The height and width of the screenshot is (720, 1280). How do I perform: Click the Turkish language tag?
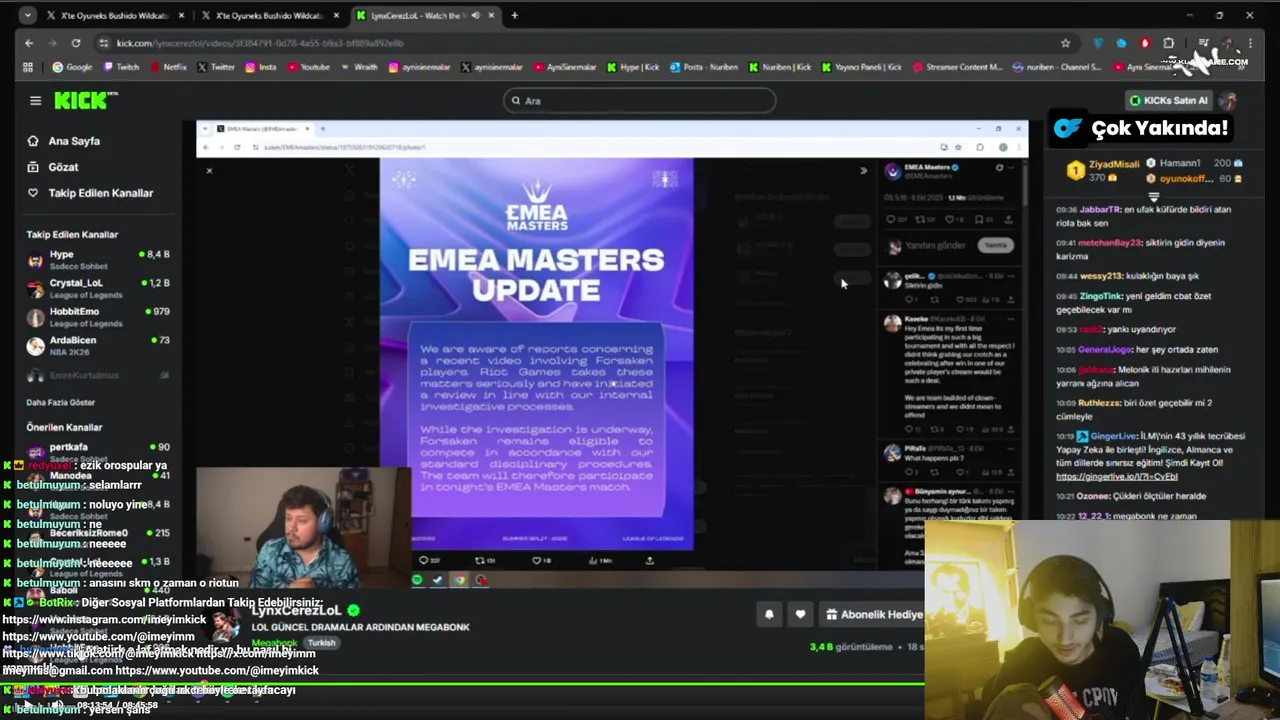[321, 643]
